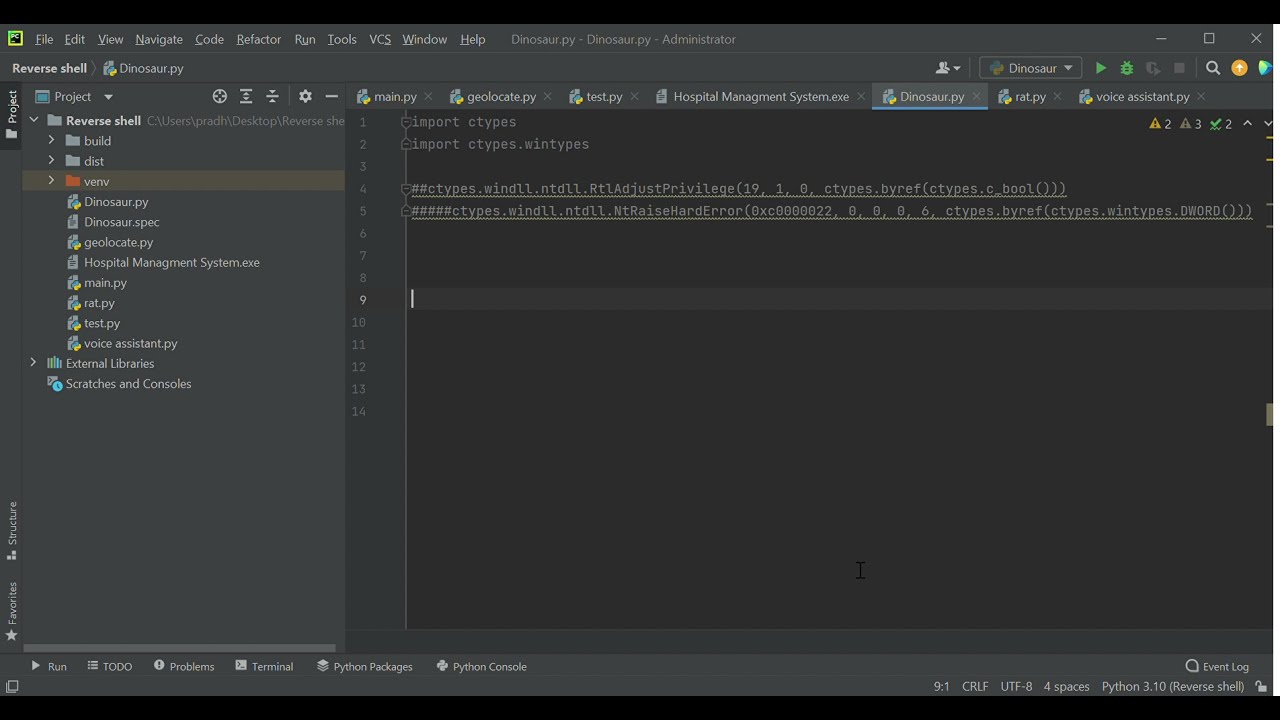Start debugging with the bug icon
Viewport: 1280px width, 720px height.
1127,68
